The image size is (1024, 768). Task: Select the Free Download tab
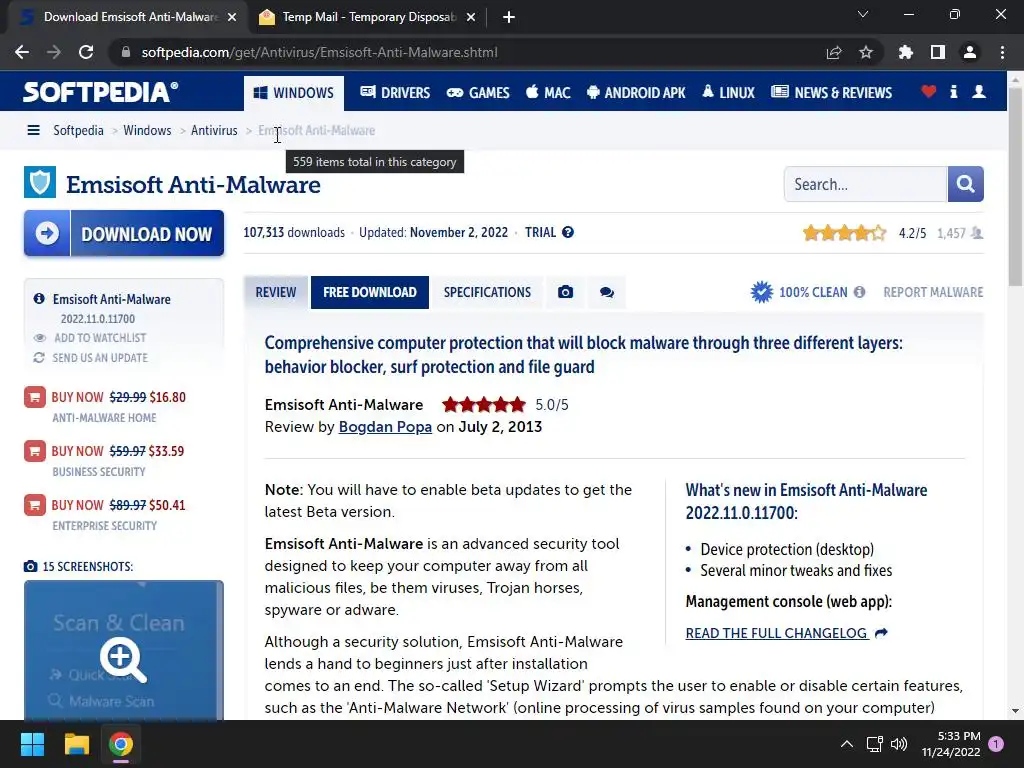pyautogui.click(x=370, y=293)
